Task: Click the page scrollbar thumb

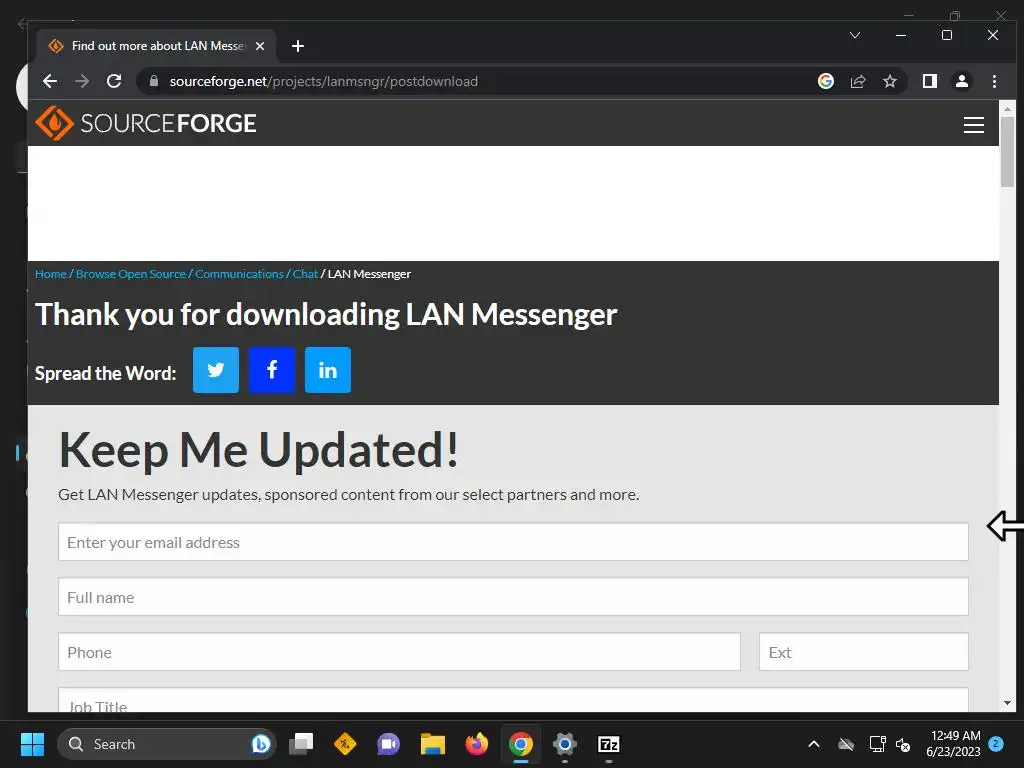Action: point(1007,152)
